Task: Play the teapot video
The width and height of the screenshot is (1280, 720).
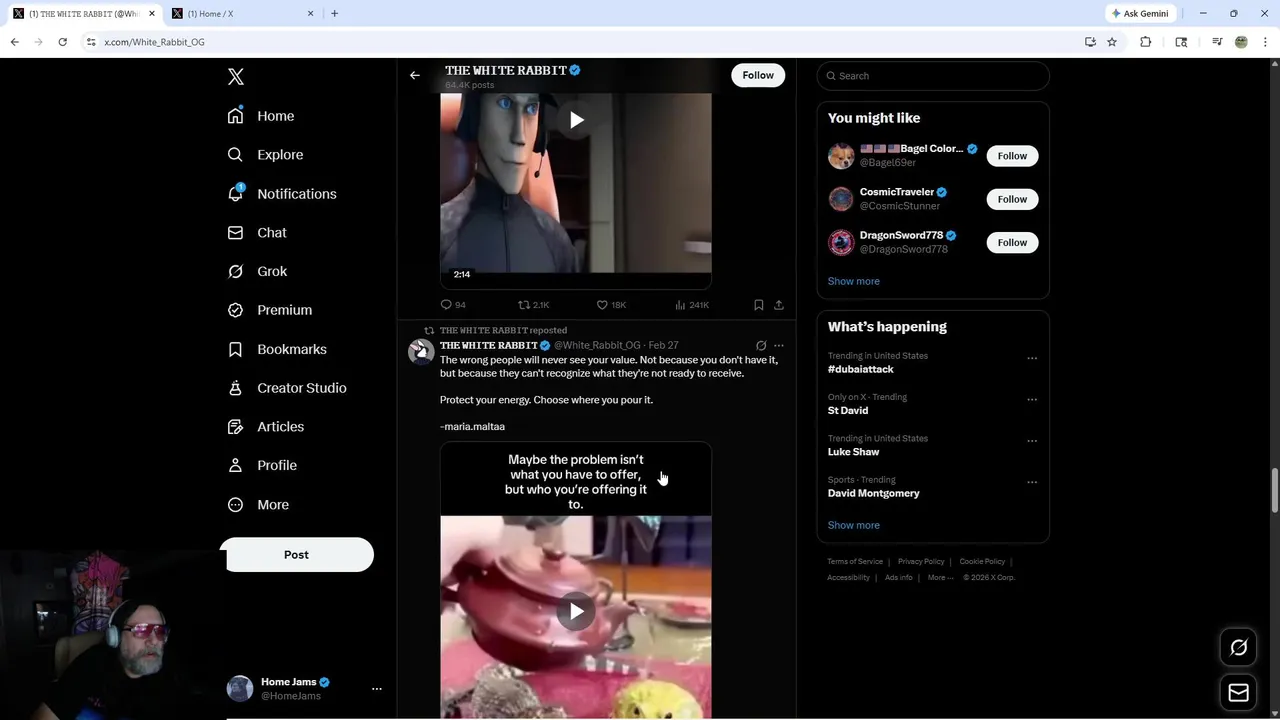Action: (x=576, y=611)
